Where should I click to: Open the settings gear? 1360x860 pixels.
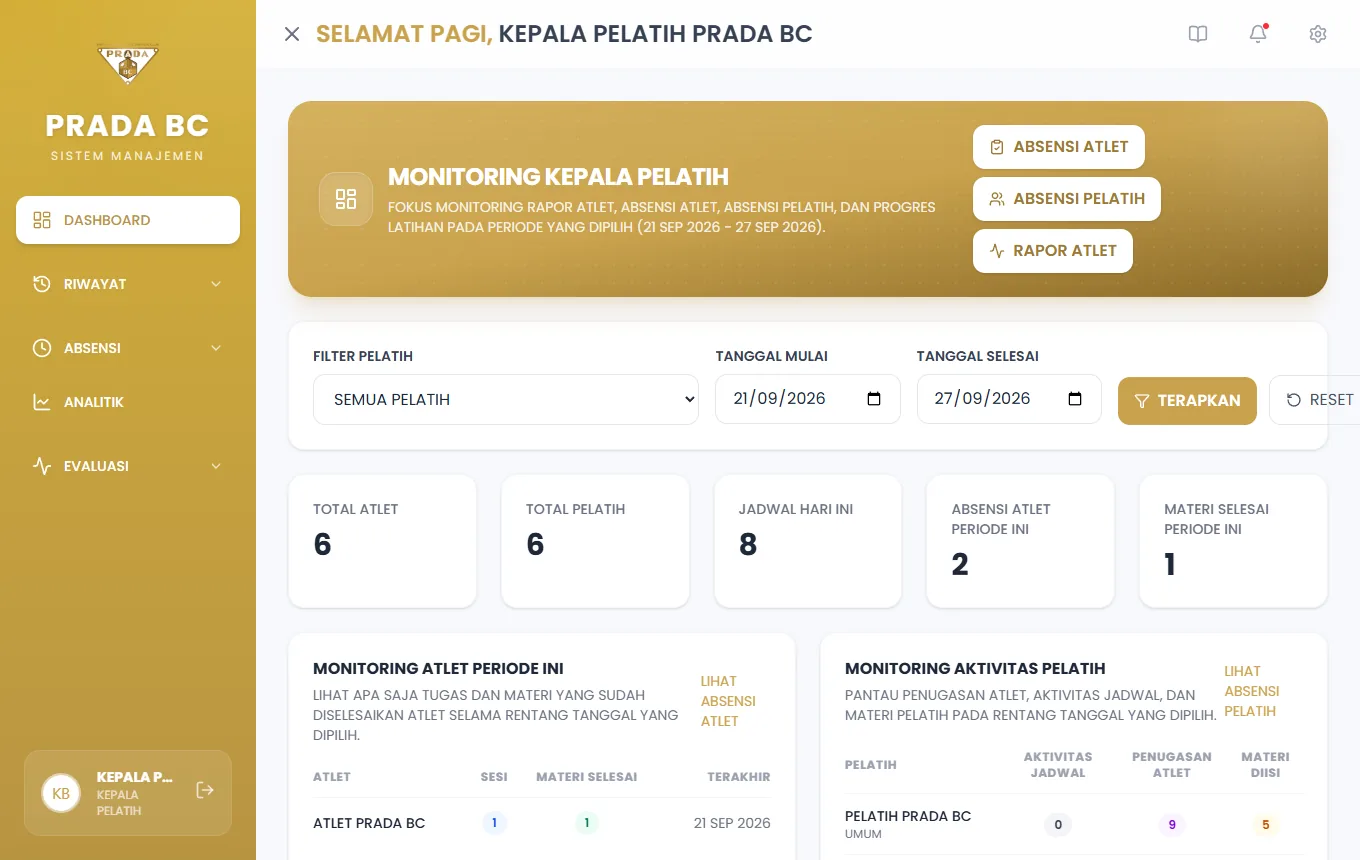(x=1318, y=34)
